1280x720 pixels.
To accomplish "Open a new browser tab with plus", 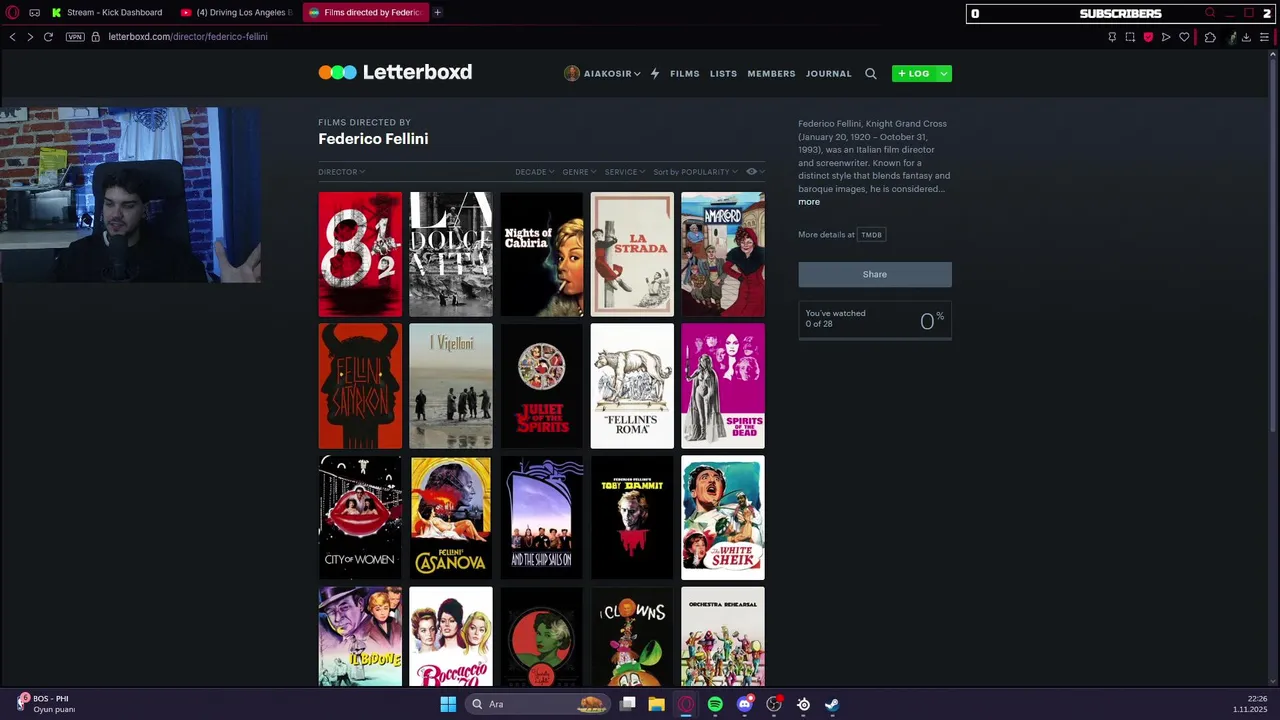I will point(437,12).
